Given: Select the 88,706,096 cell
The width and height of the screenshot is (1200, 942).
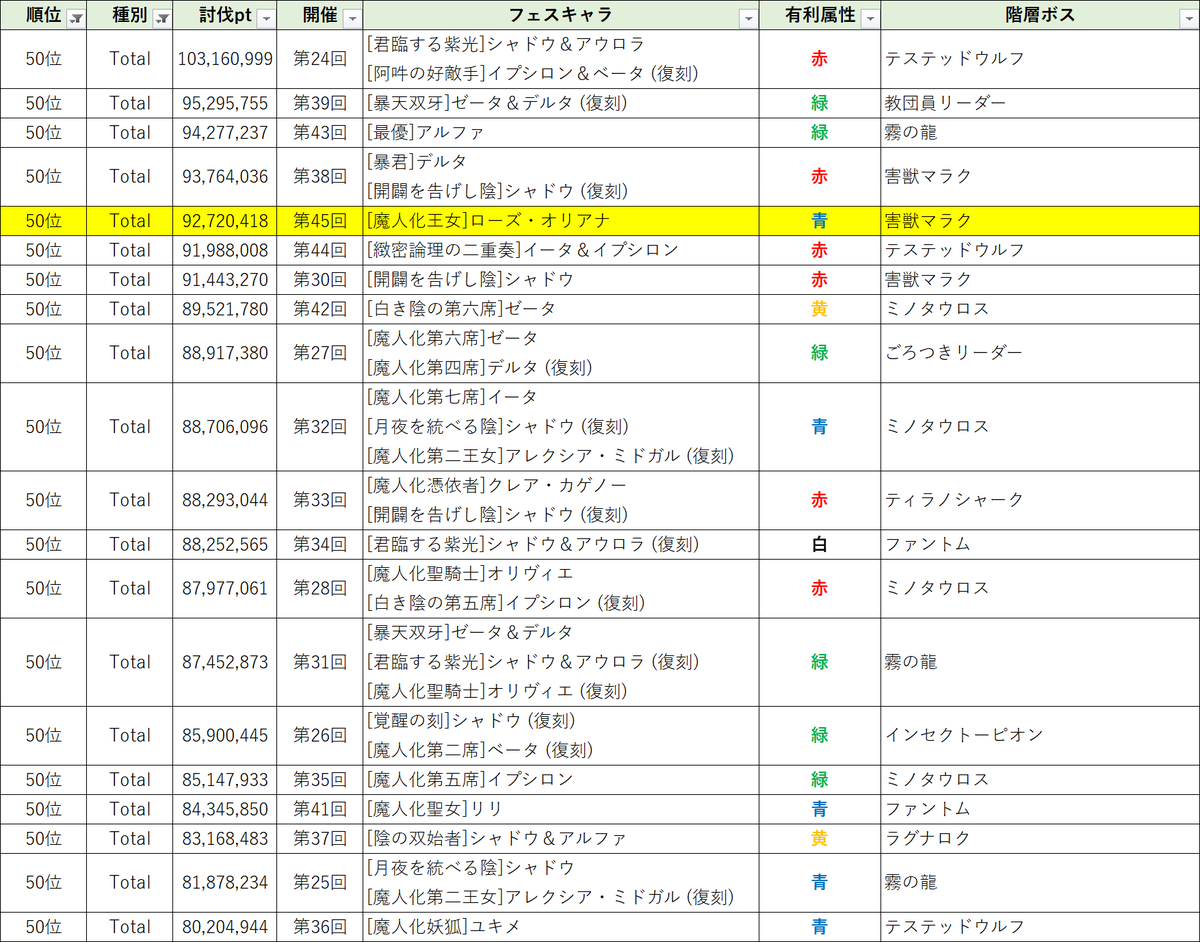Looking at the screenshot, I should (x=224, y=426).
